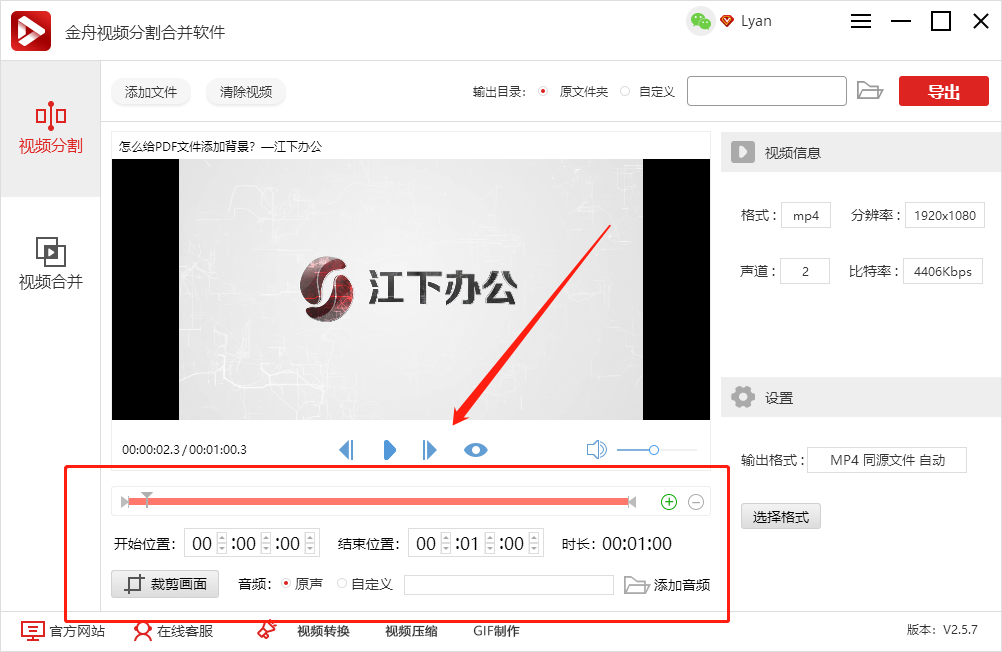Click the eye preview icon
The width and height of the screenshot is (1002, 652).
475,451
